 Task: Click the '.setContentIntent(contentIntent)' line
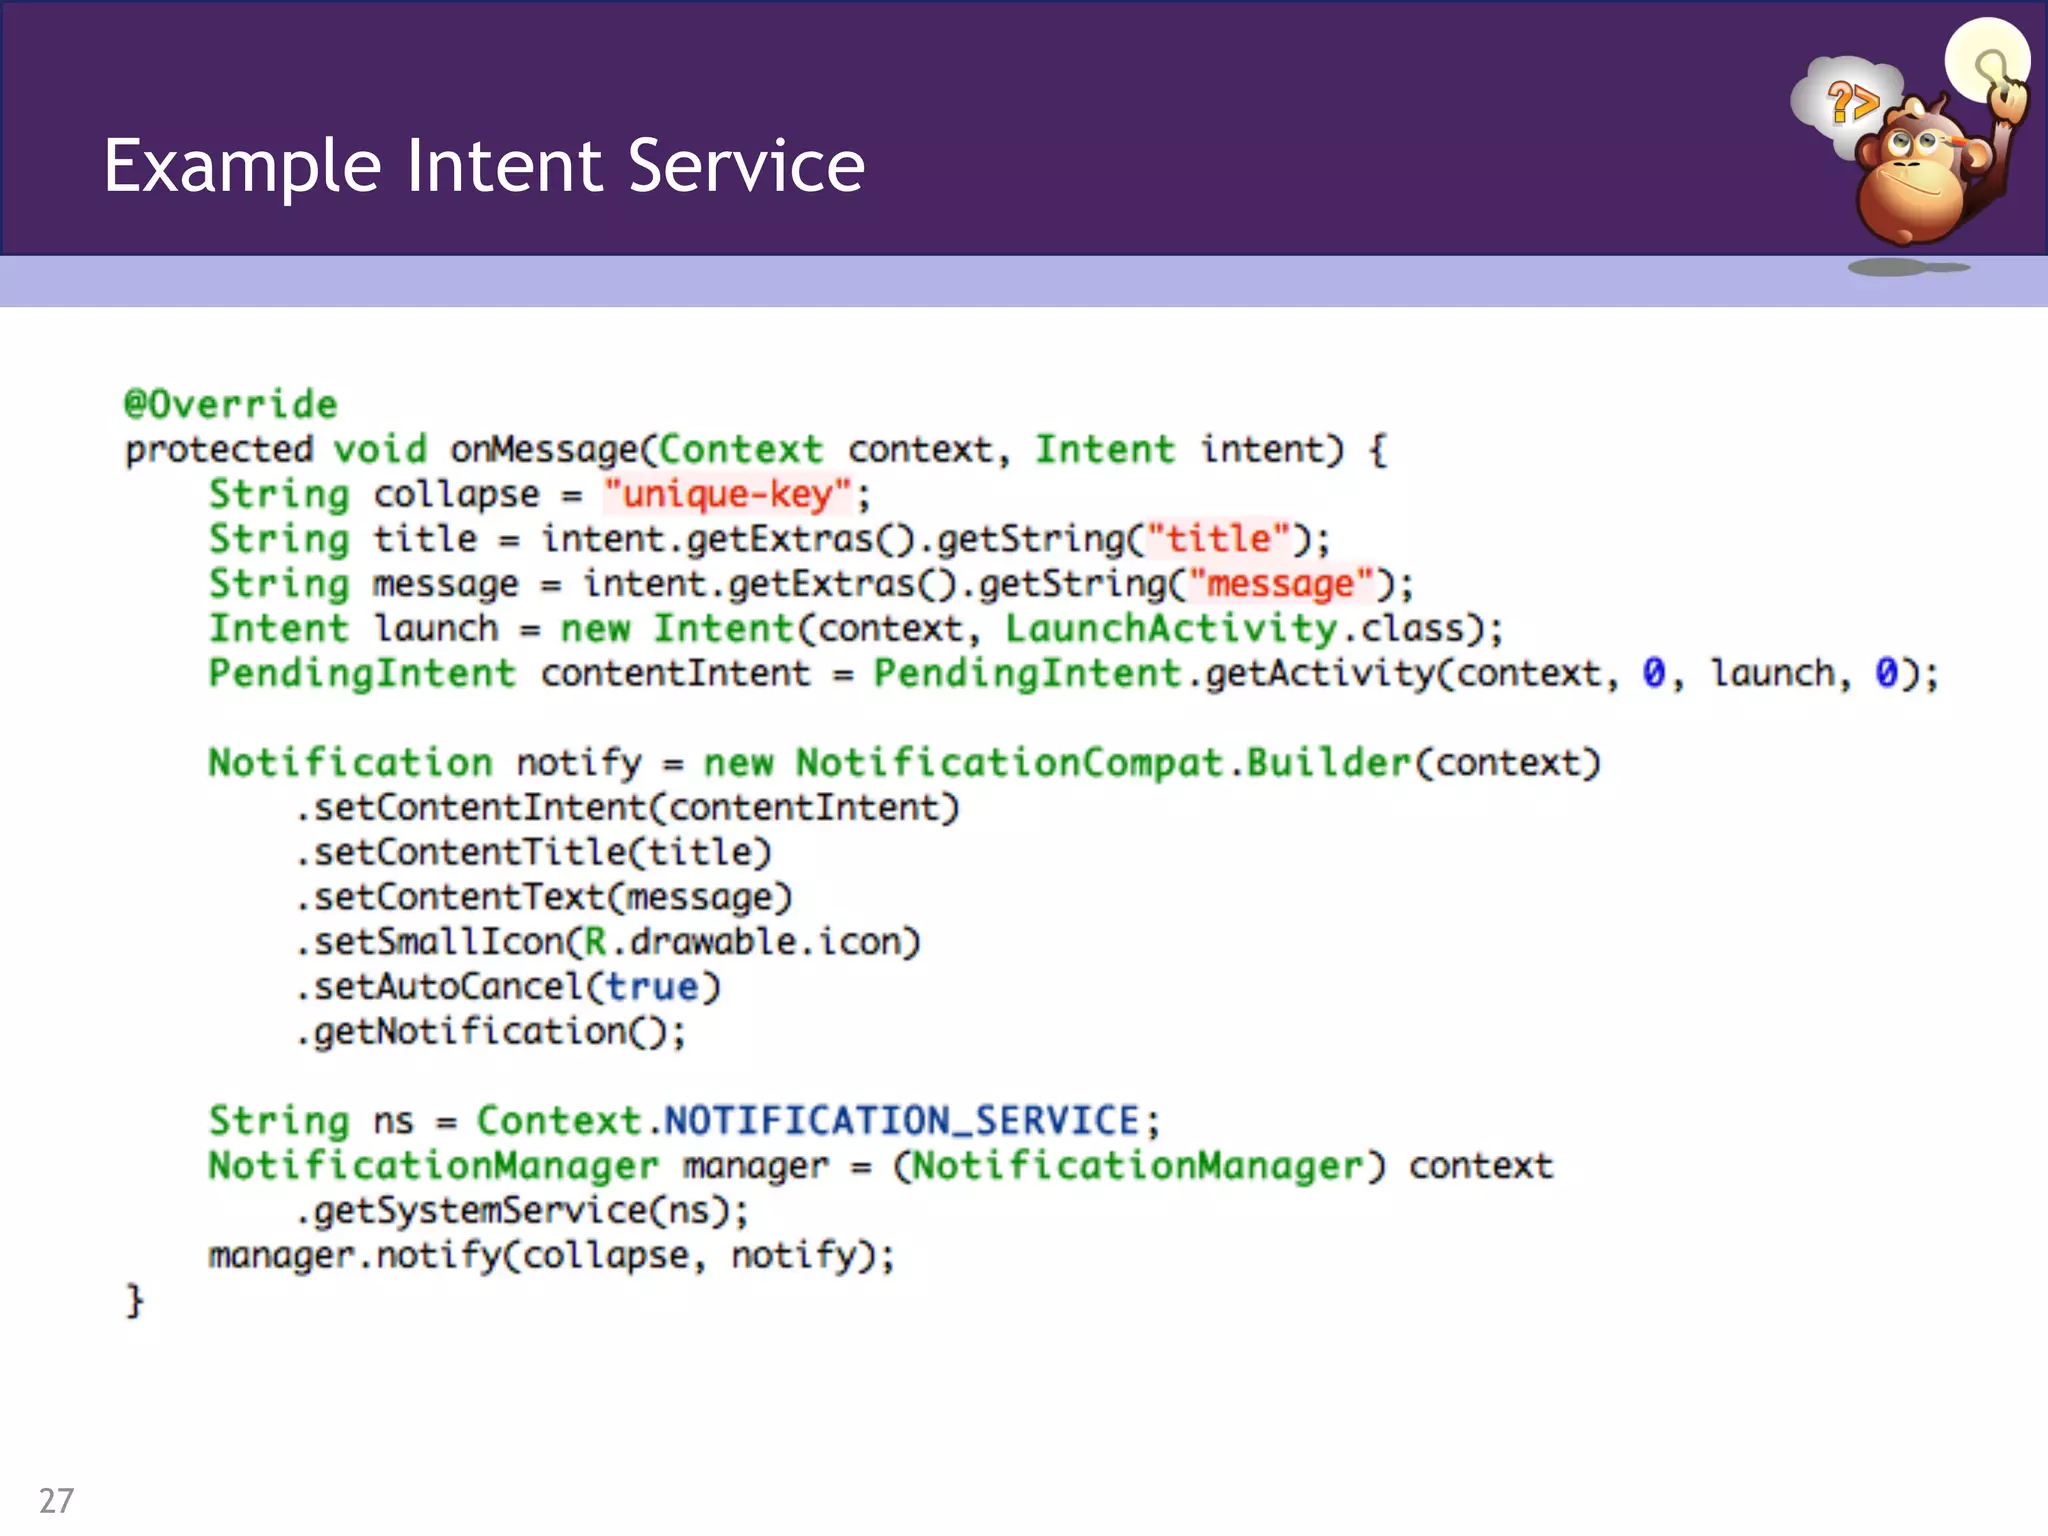coord(628,808)
